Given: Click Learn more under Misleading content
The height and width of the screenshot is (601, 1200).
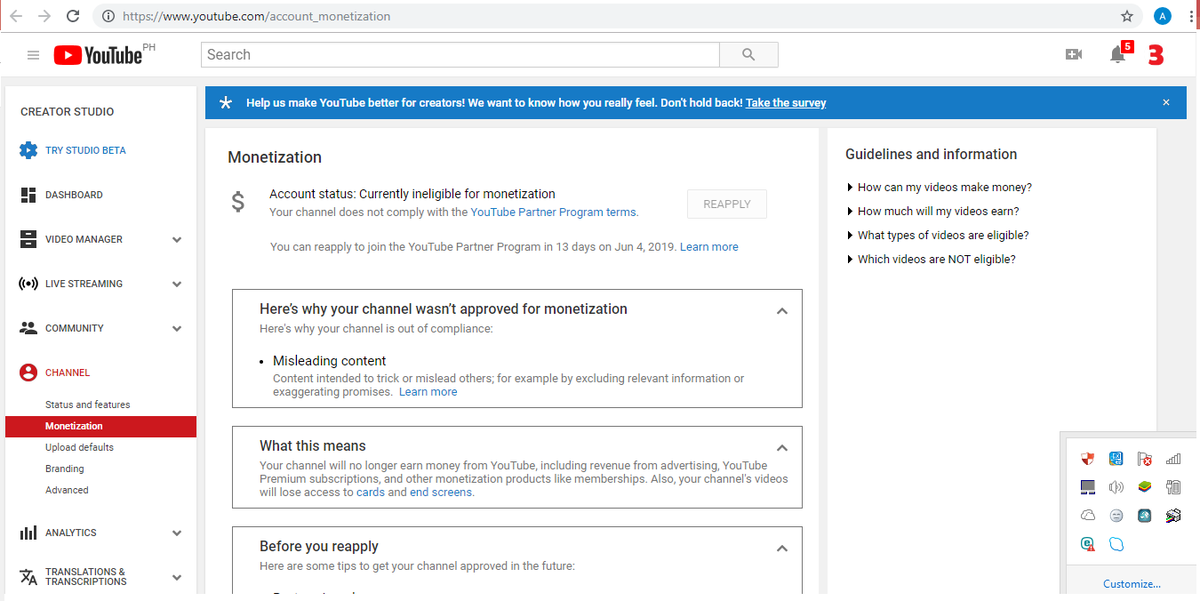Looking at the screenshot, I should 428,392.
